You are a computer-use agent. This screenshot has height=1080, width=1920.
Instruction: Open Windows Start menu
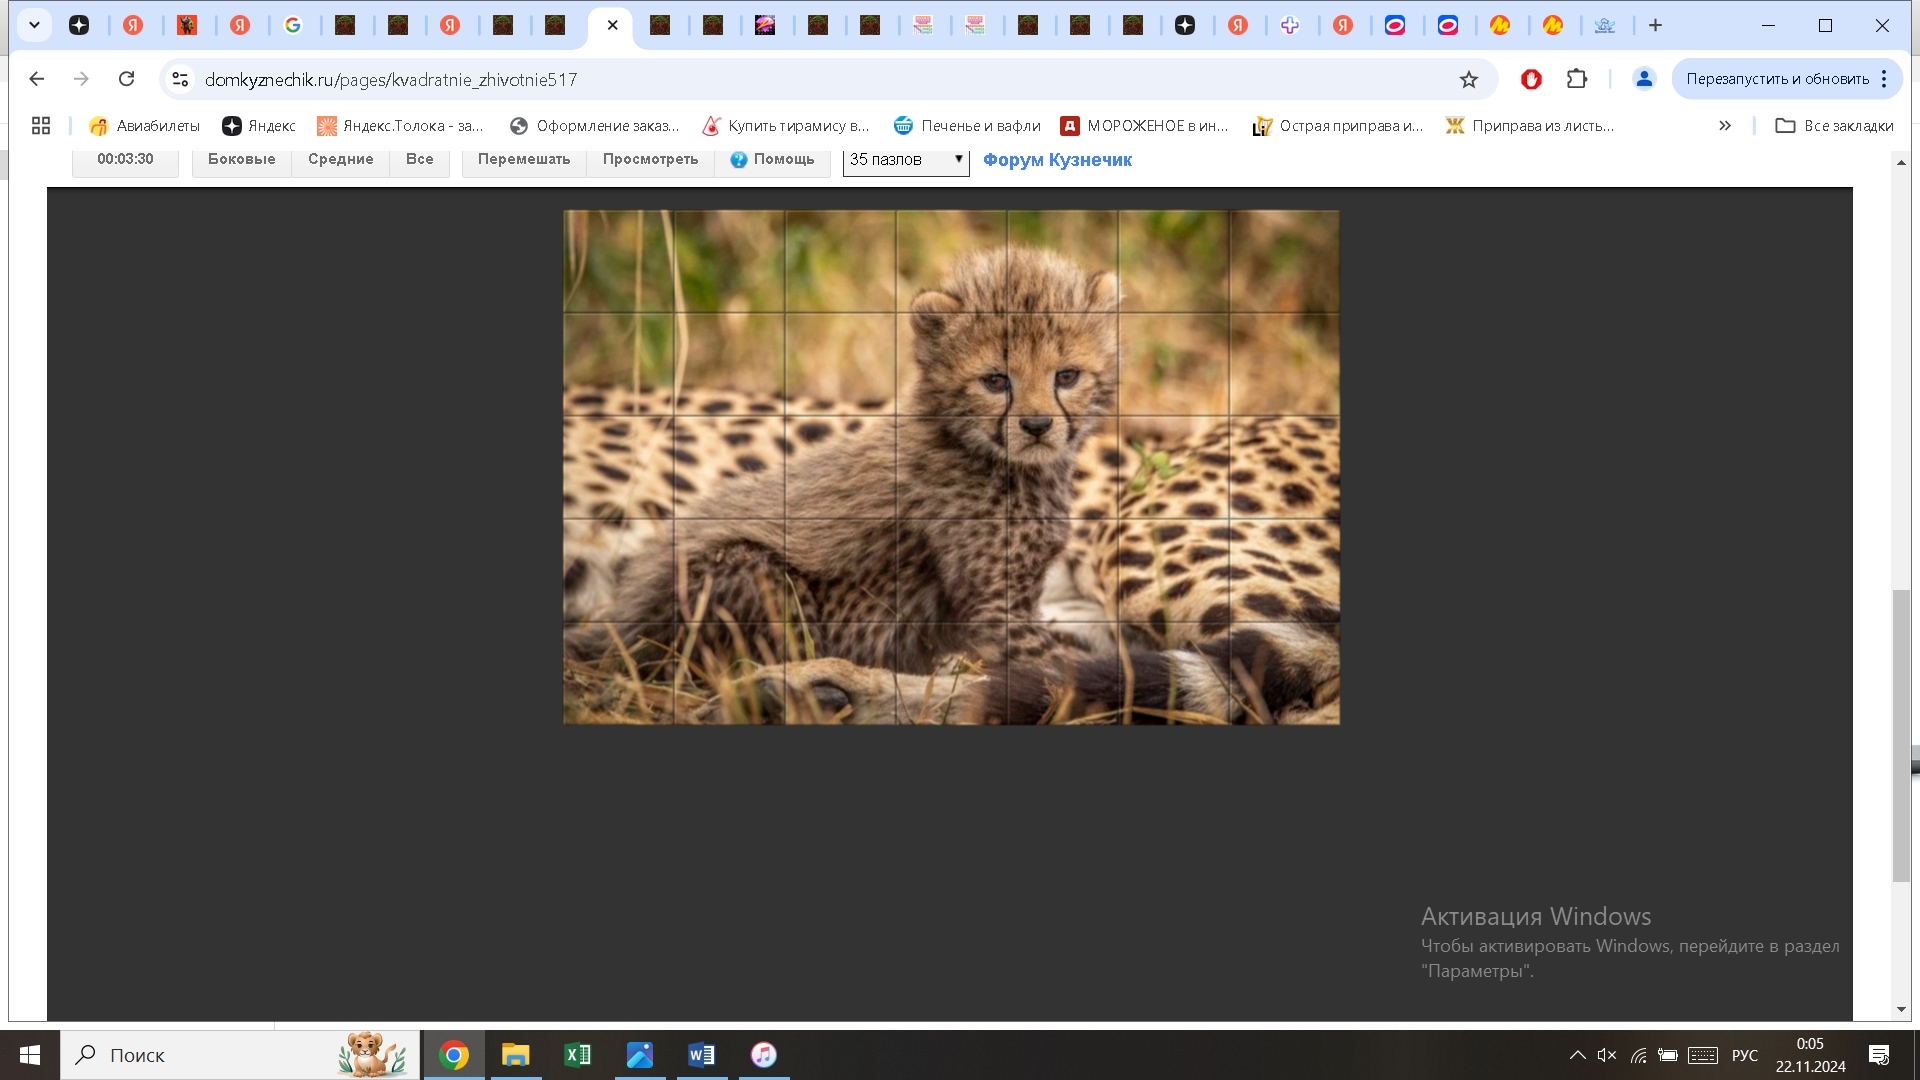tap(30, 1055)
